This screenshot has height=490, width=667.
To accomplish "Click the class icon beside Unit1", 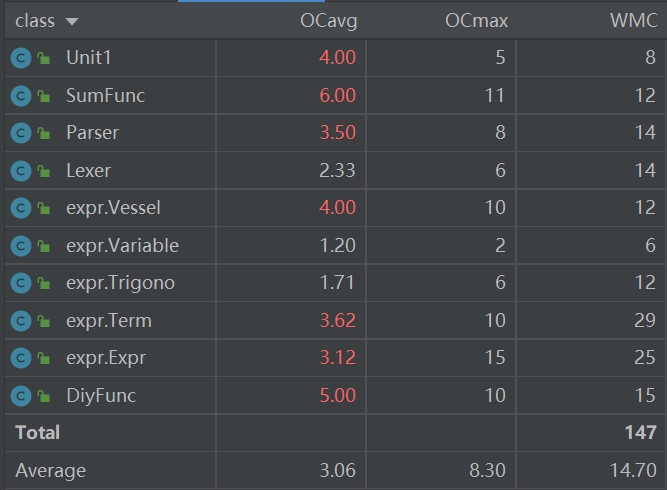I will click(21, 58).
